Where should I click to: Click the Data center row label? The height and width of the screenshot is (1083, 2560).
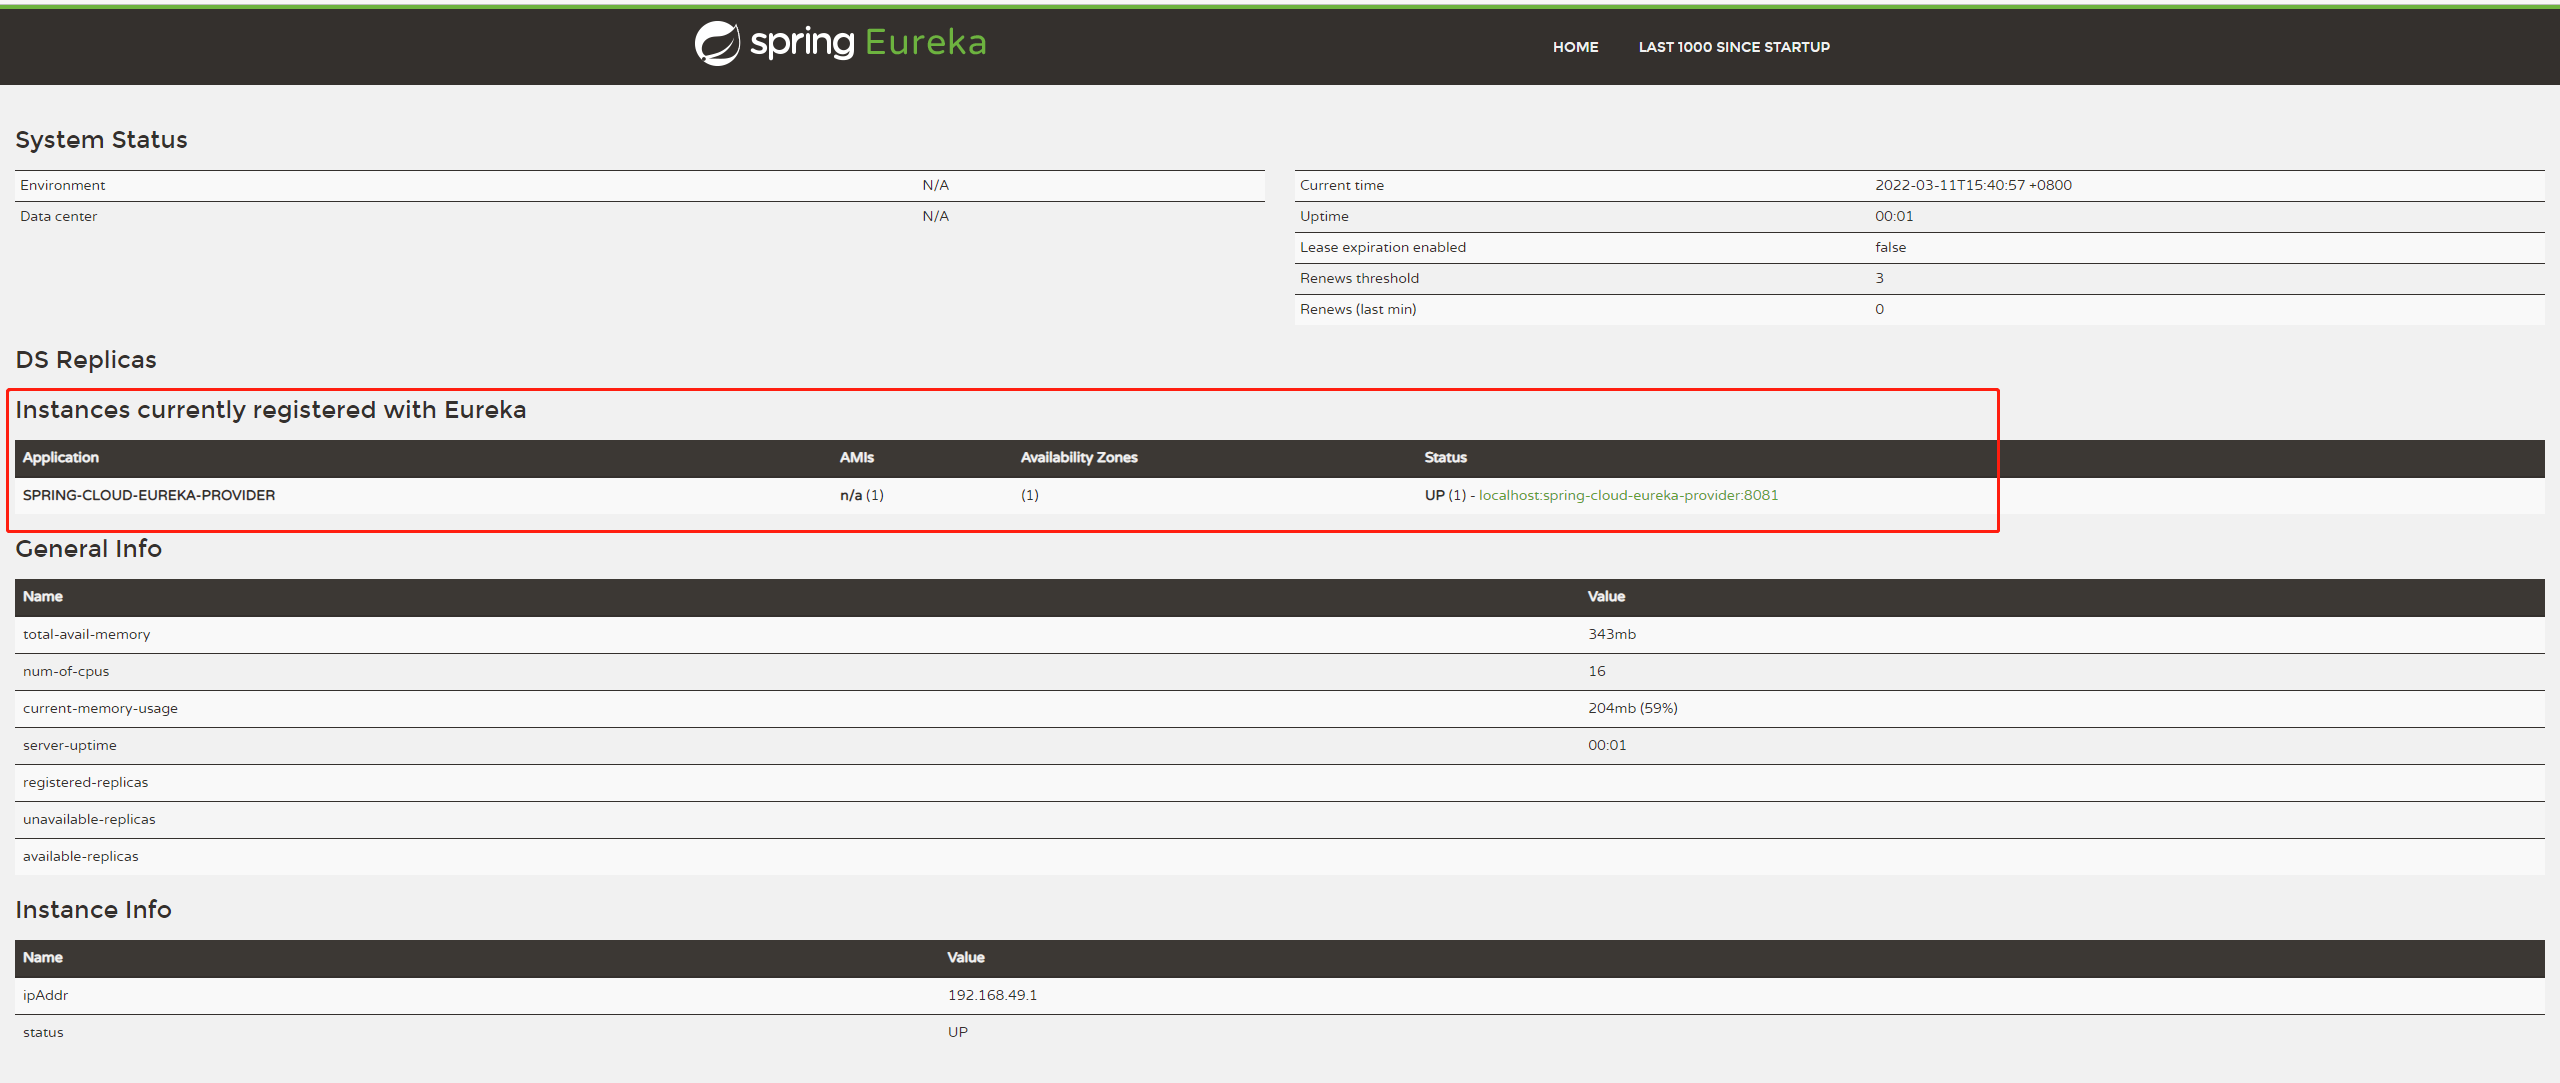point(58,216)
